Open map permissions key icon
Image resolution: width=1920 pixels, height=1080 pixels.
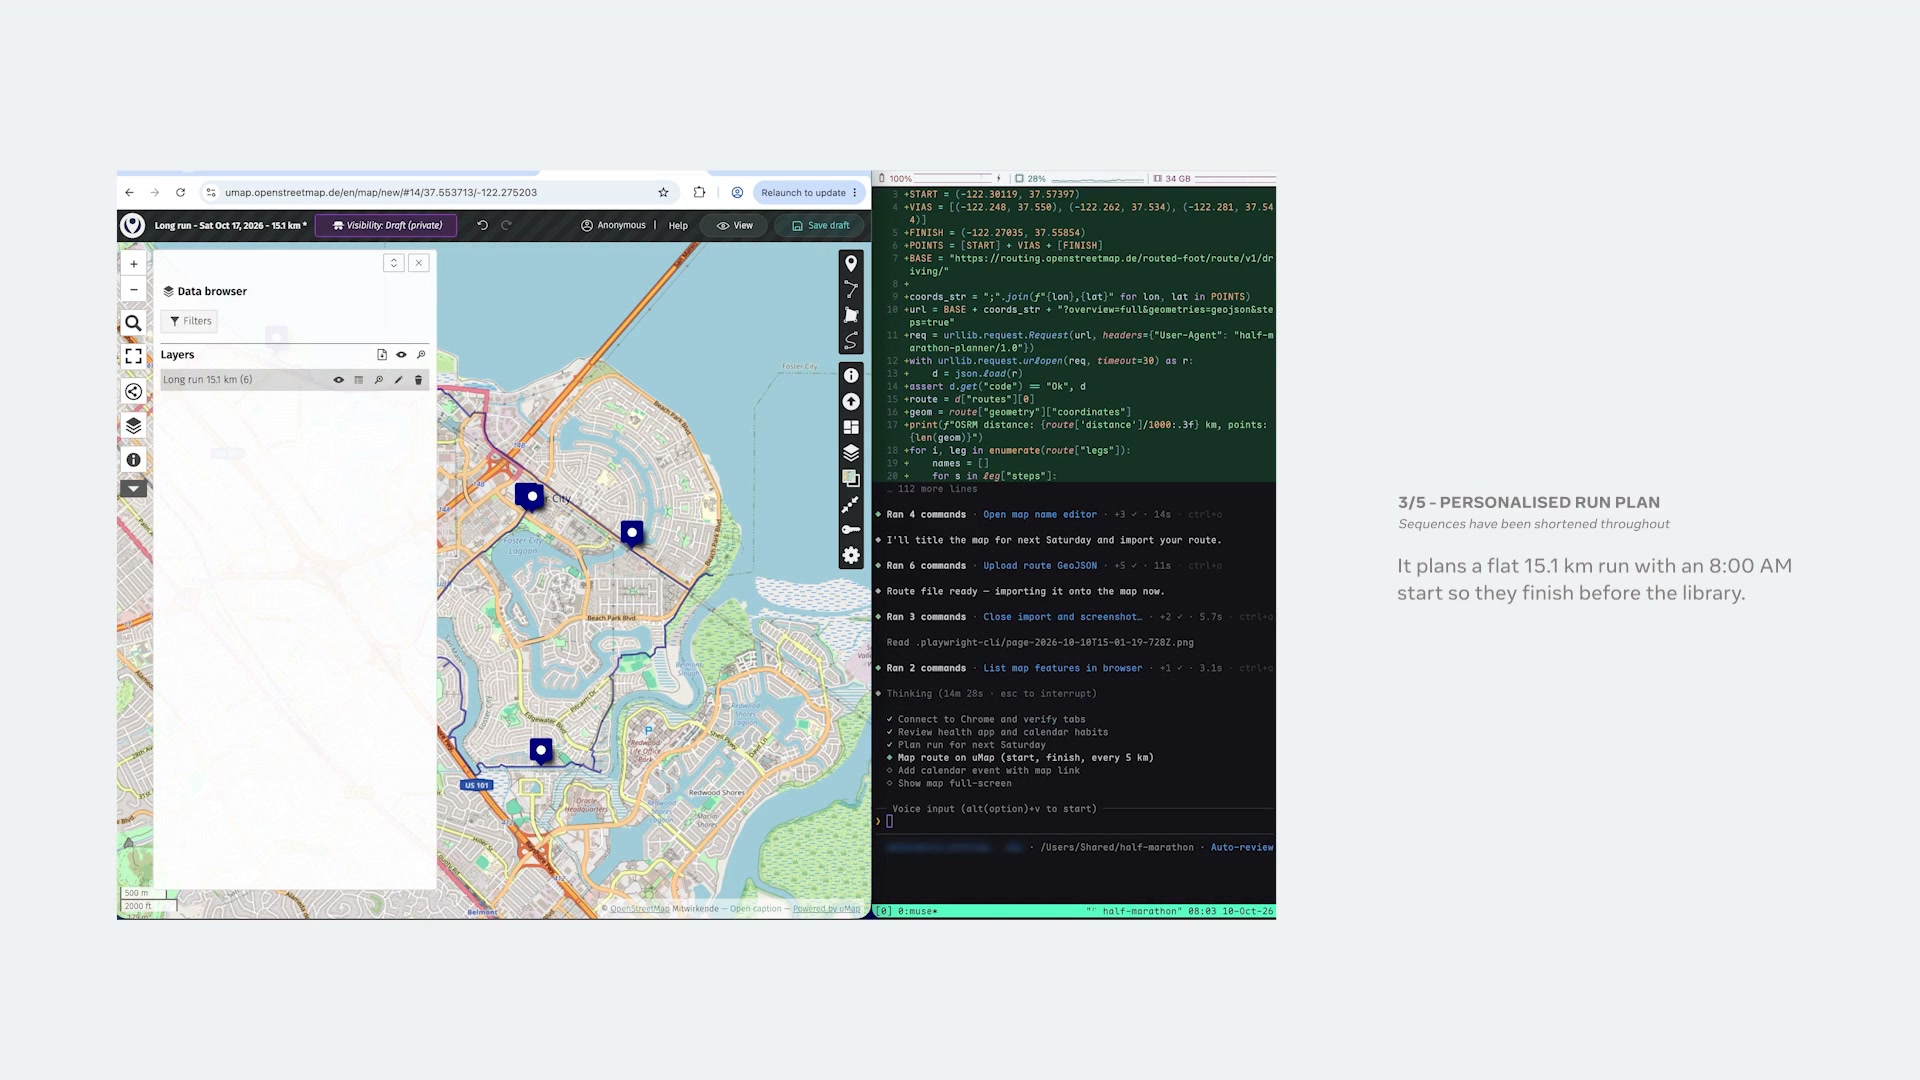(851, 530)
